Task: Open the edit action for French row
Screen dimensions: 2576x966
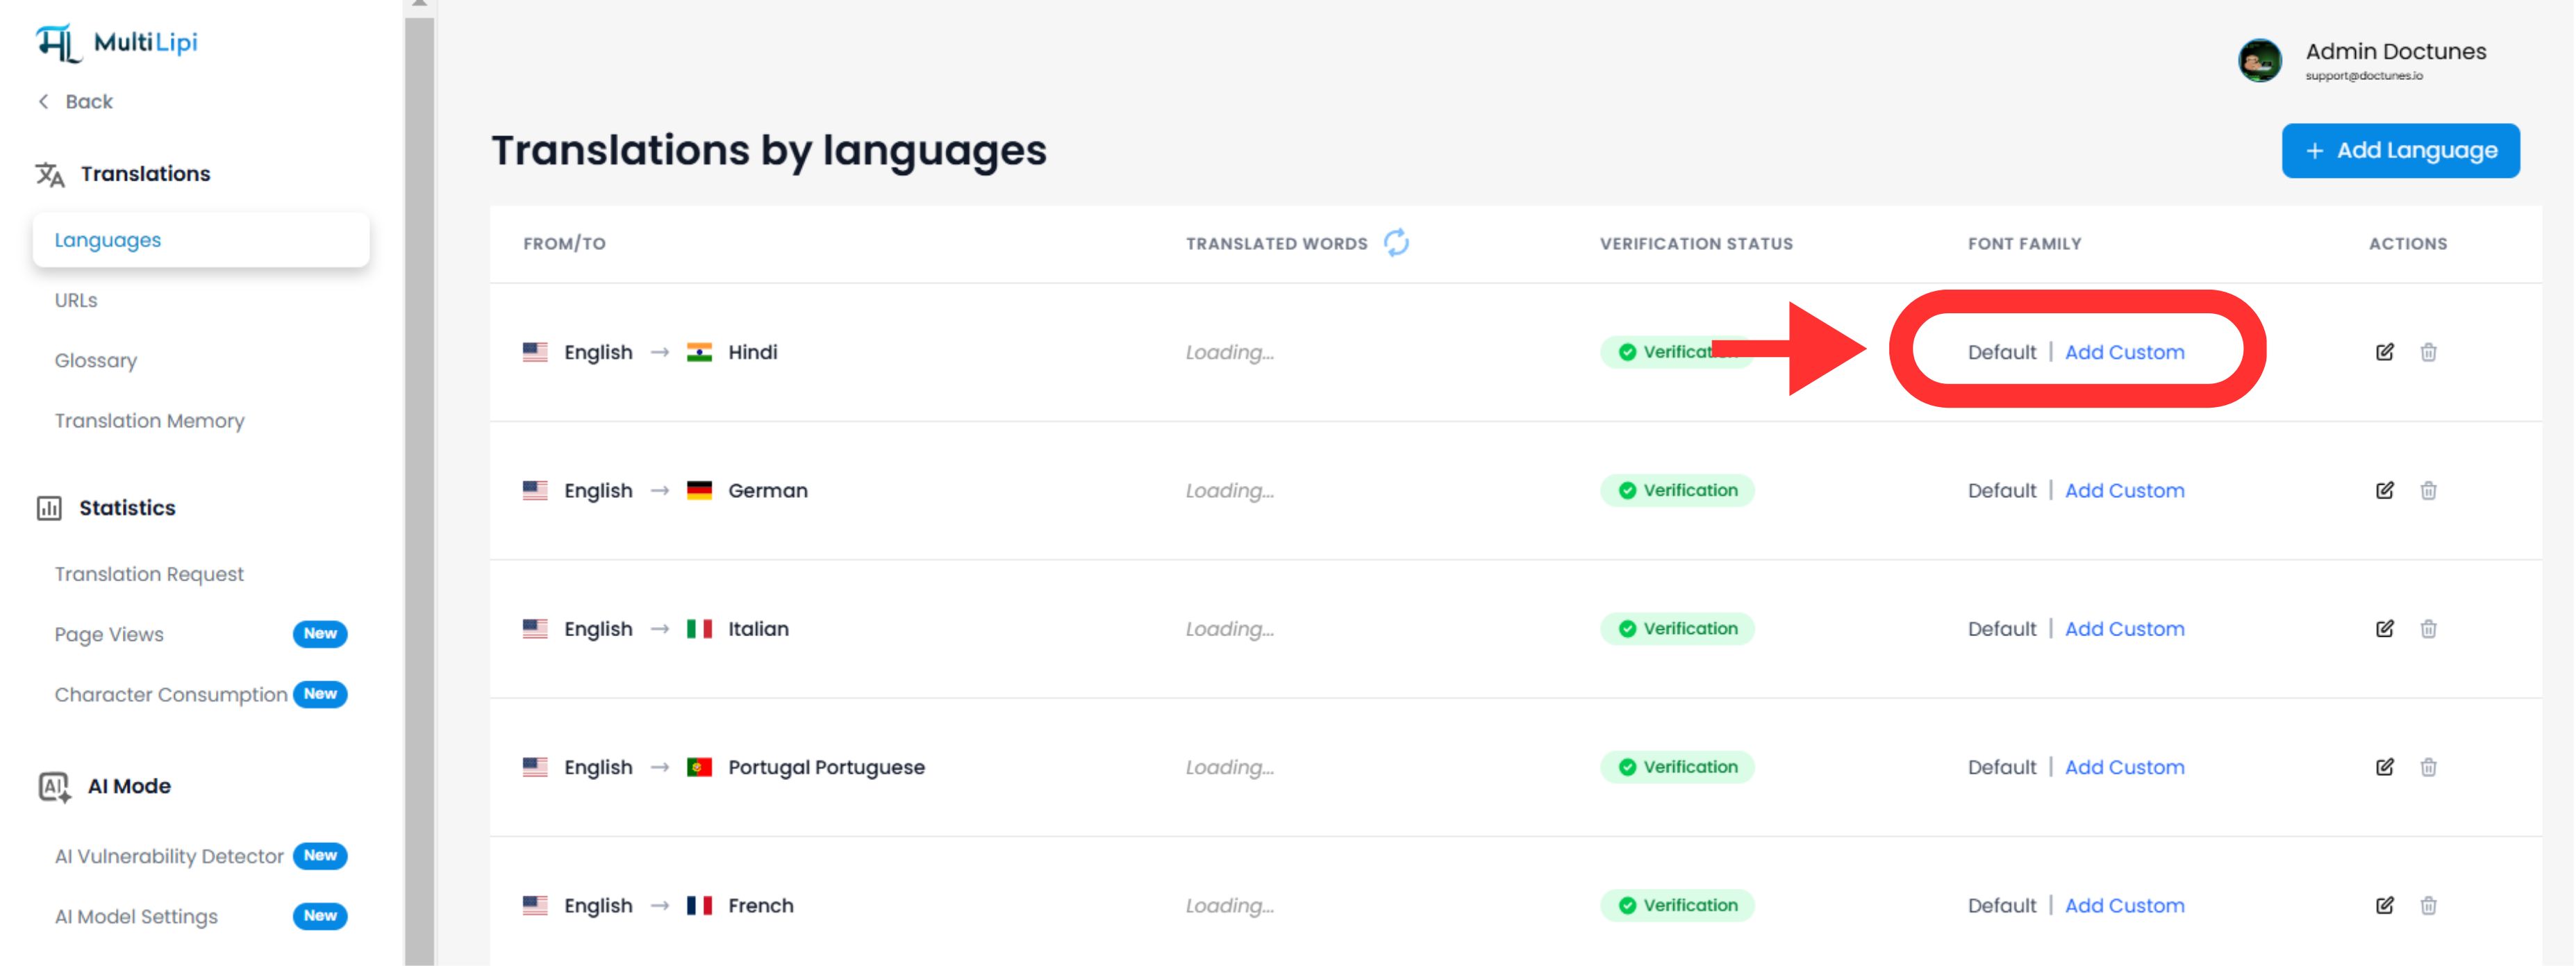Action: tap(2384, 904)
